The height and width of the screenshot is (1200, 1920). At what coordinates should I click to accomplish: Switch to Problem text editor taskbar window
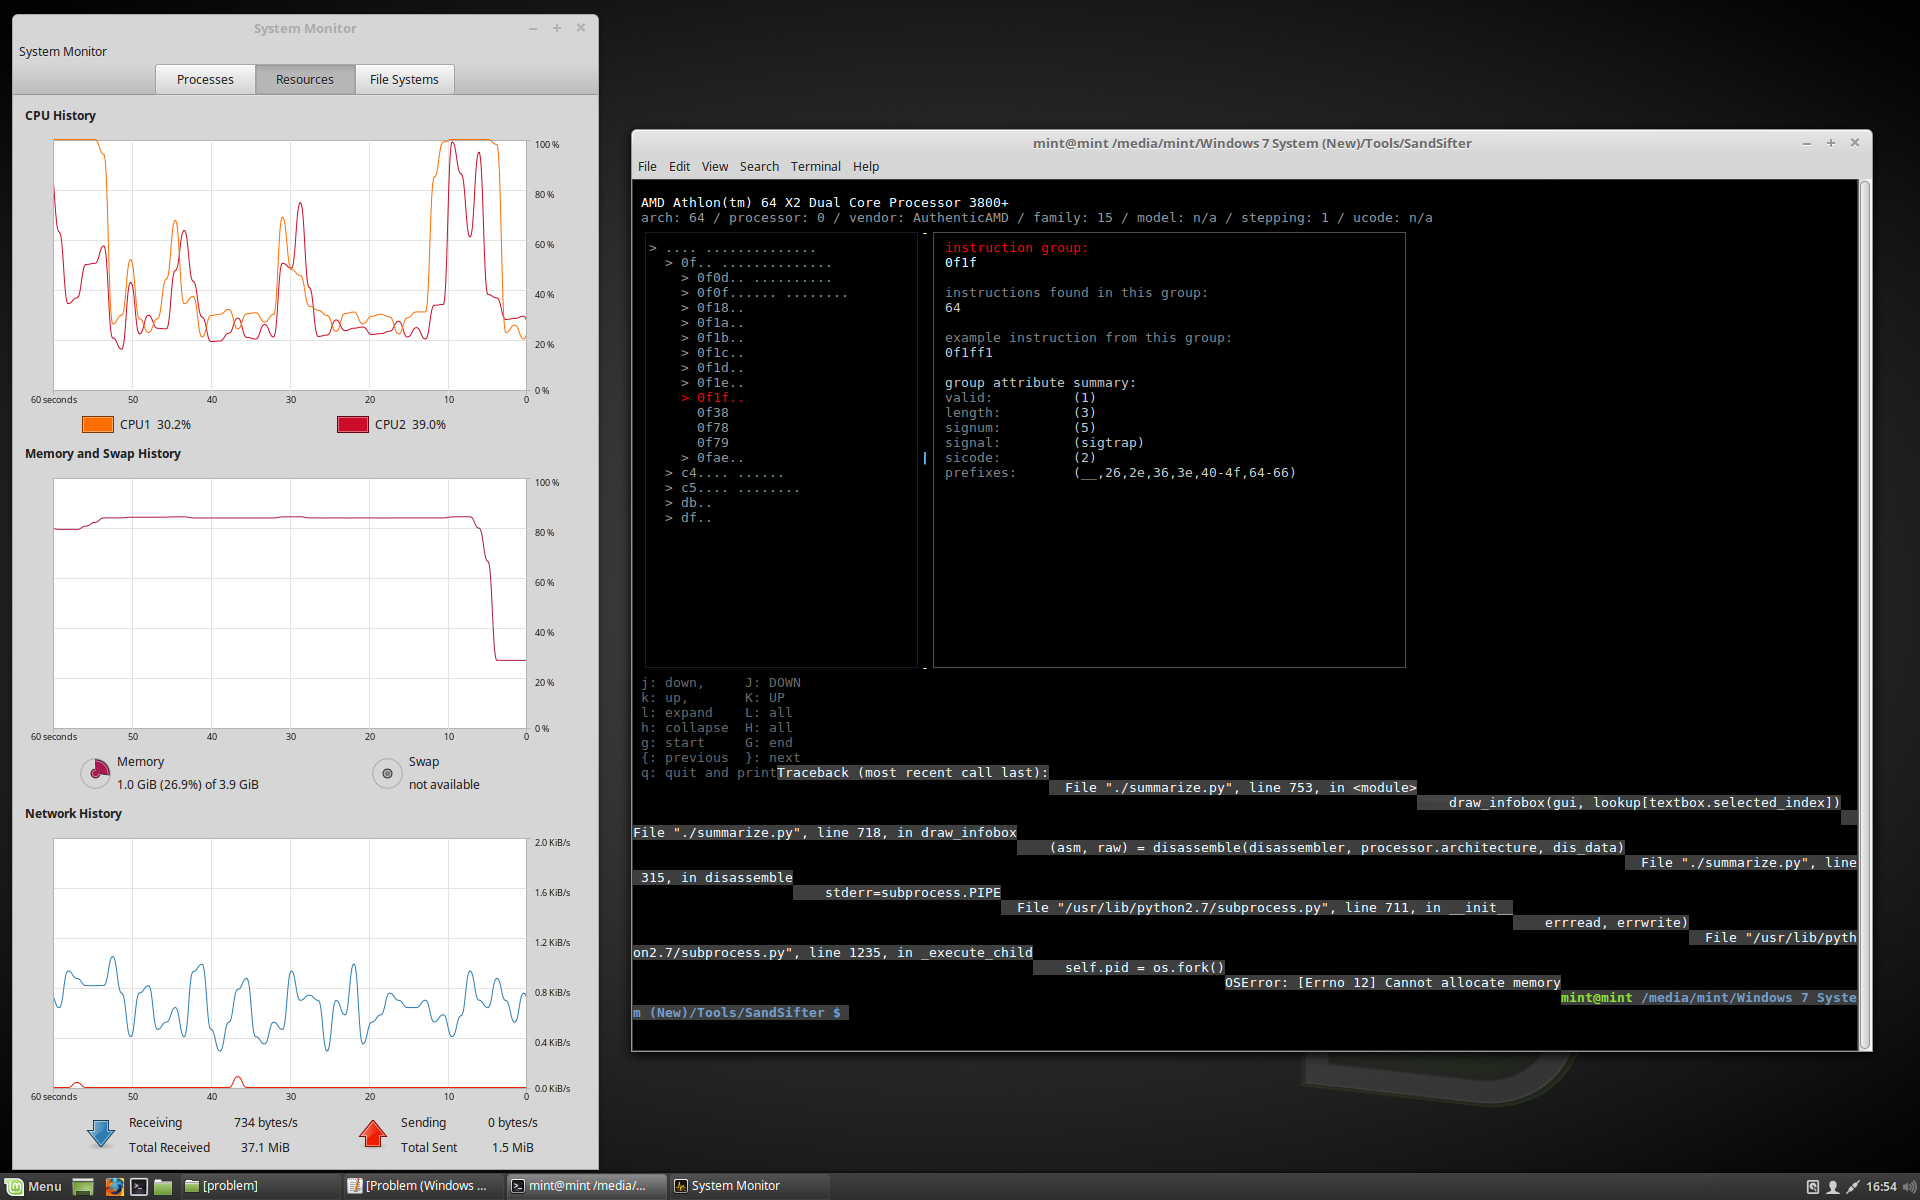(420, 1186)
